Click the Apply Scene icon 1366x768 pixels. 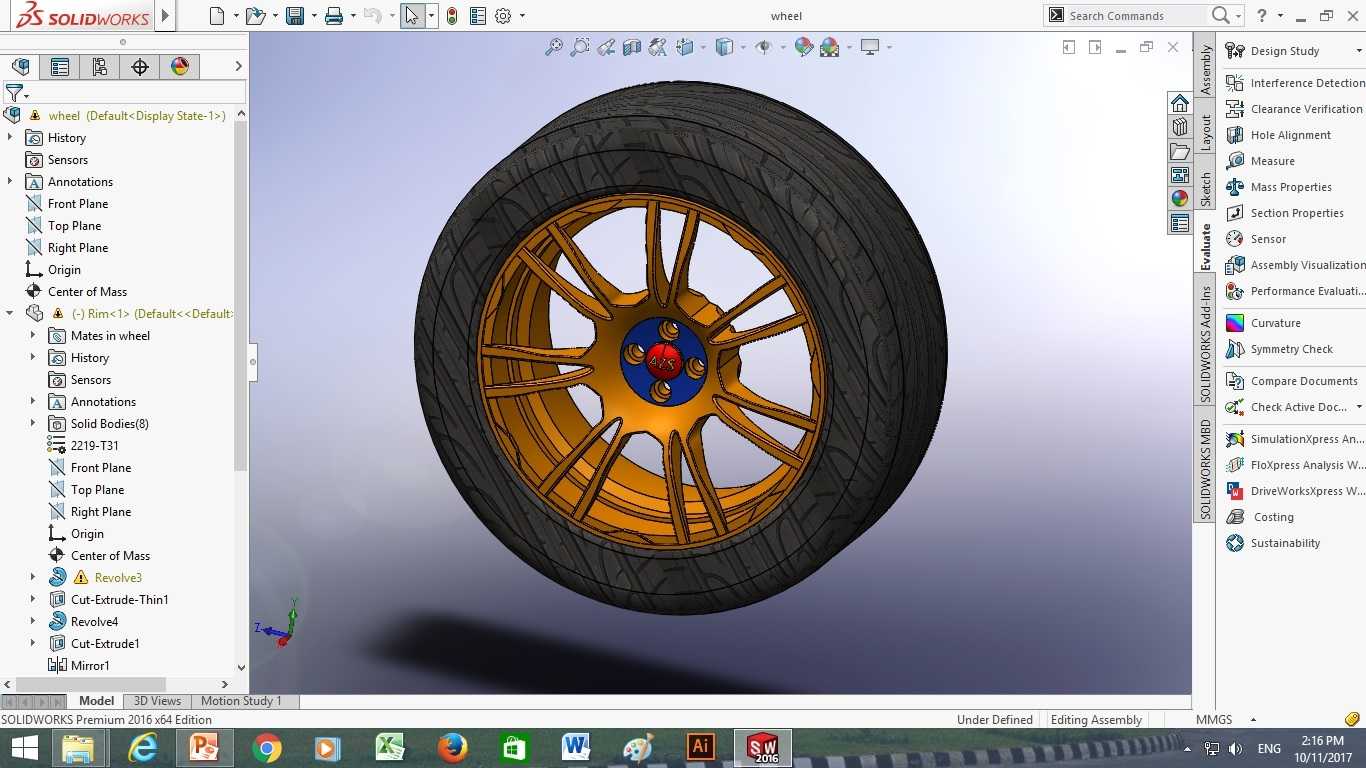829,47
